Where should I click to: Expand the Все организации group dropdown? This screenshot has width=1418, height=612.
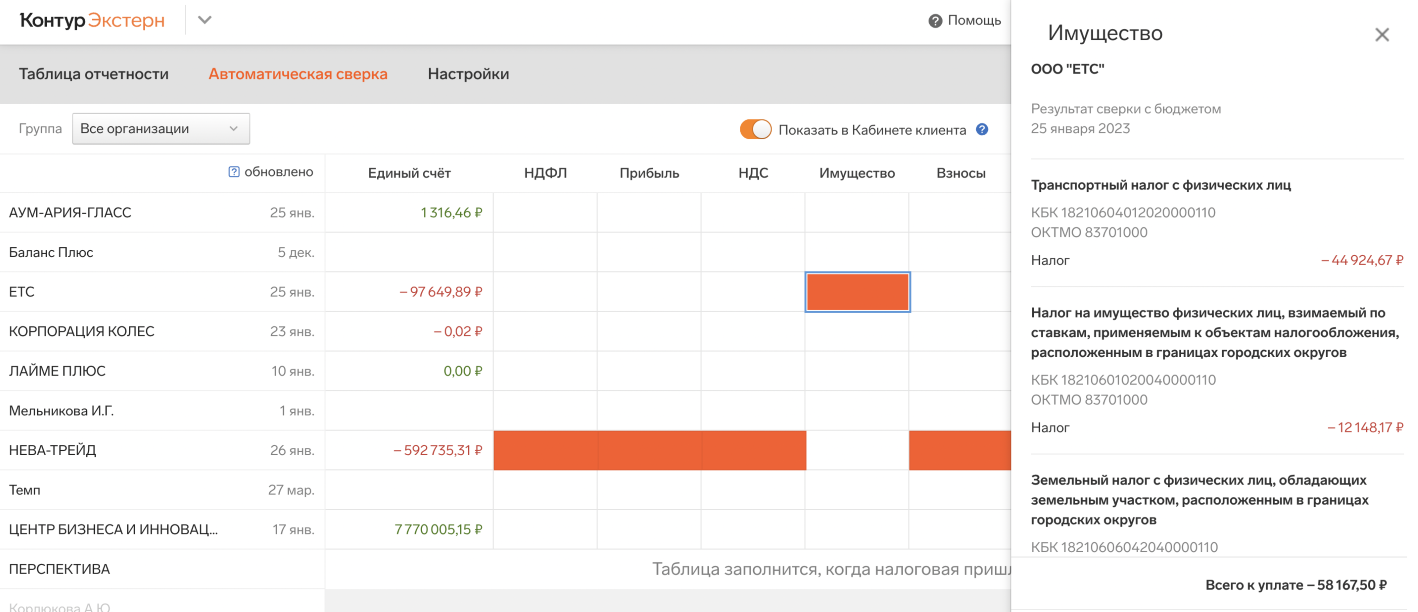pos(161,129)
